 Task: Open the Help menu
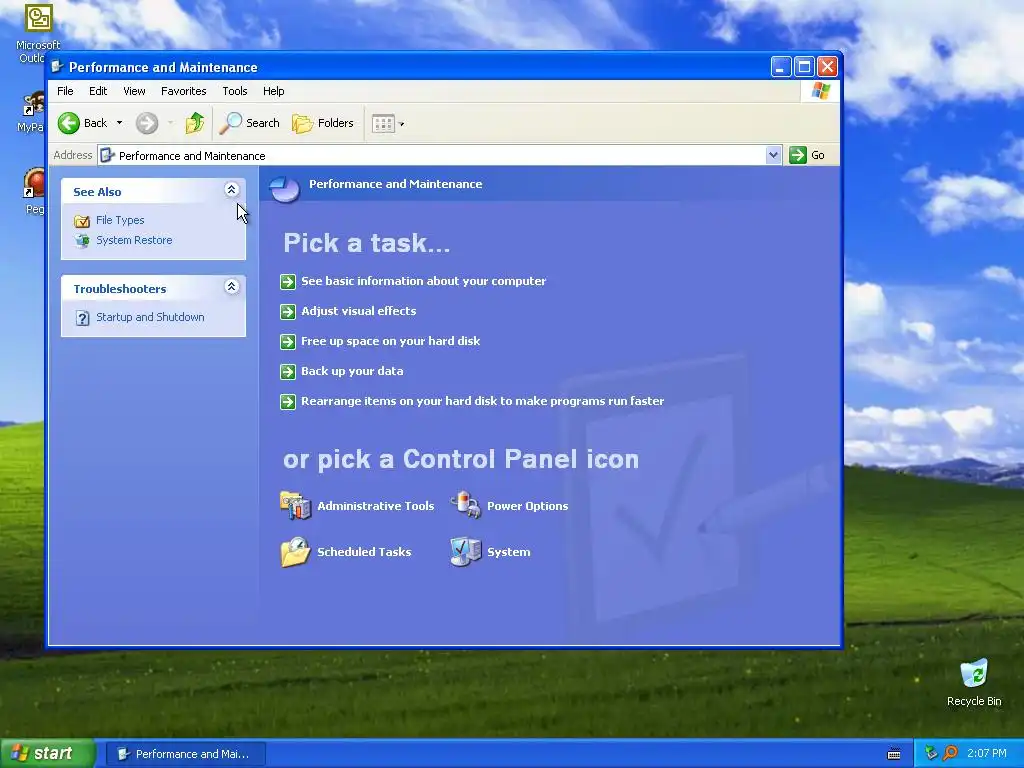274,91
